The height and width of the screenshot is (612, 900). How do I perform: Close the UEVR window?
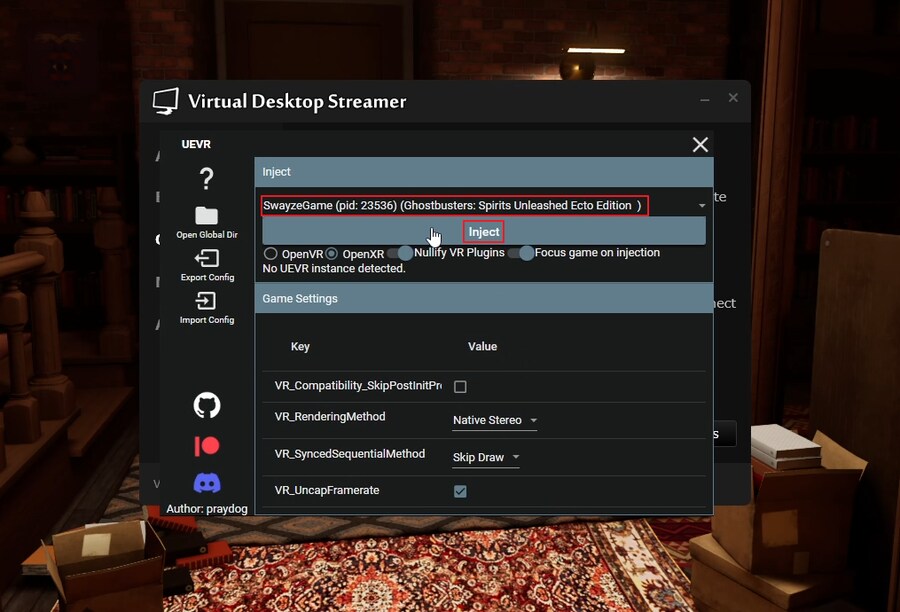click(700, 145)
